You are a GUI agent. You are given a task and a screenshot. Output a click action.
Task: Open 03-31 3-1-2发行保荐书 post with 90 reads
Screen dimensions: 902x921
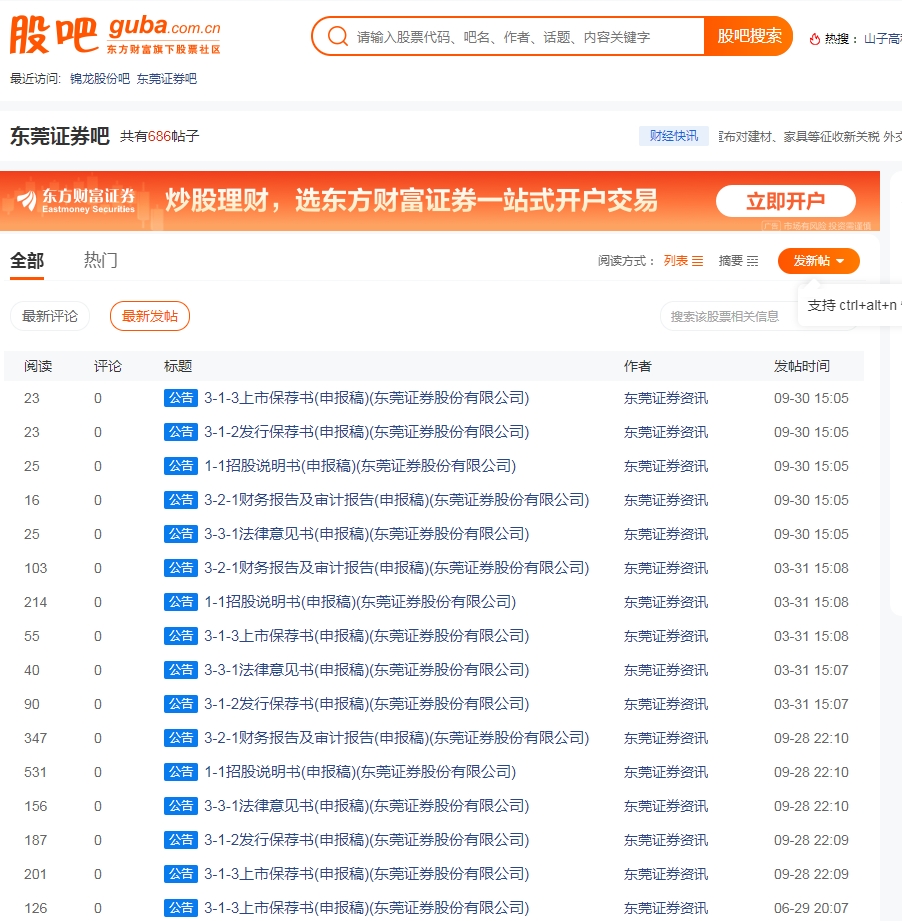(366, 704)
